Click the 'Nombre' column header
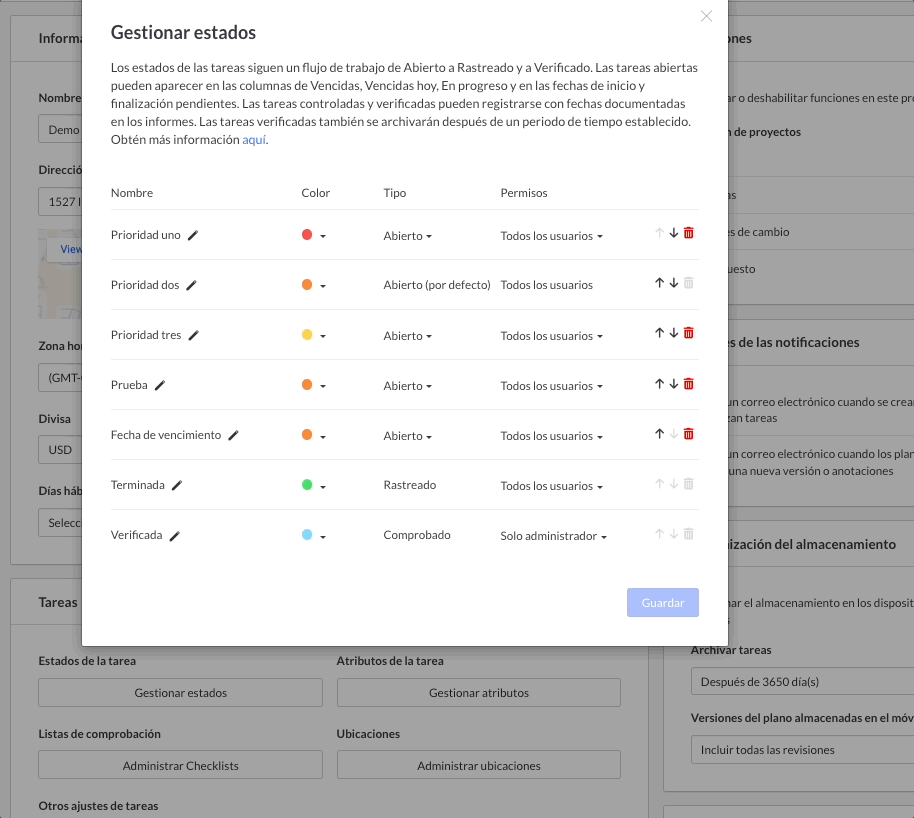This screenshot has height=818, width=914. pos(132,193)
